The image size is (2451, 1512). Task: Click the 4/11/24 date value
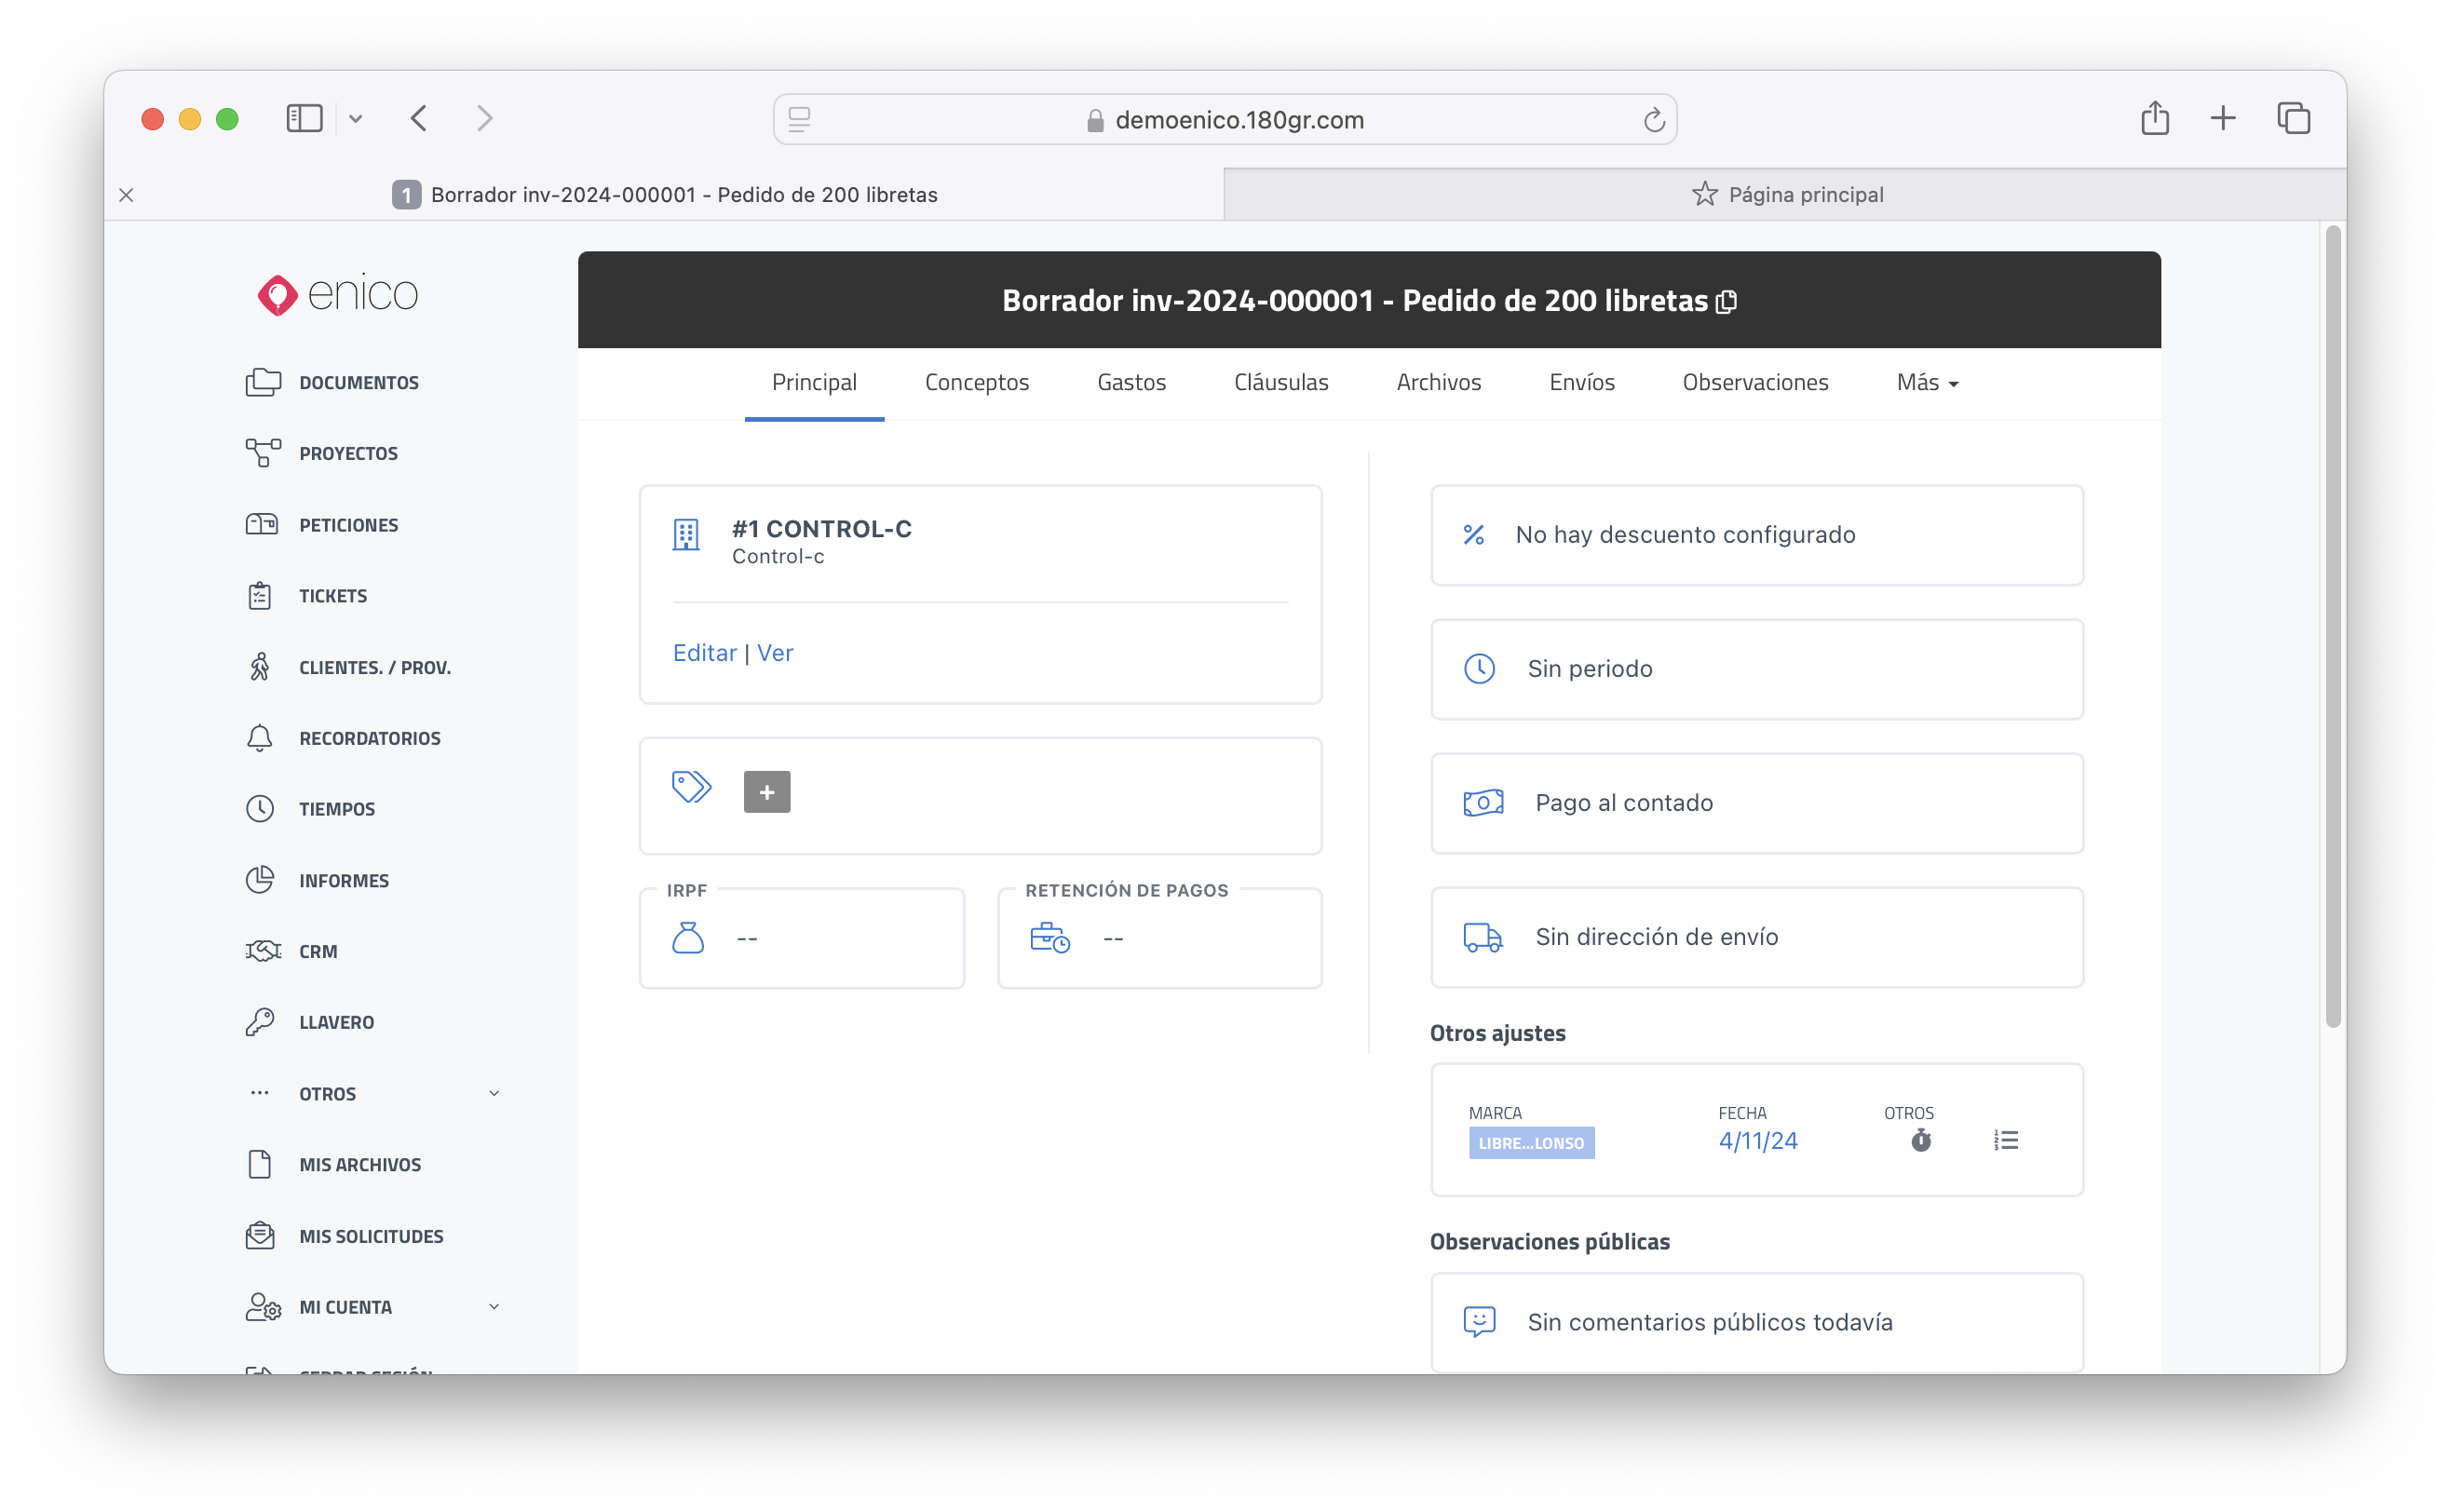point(1757,1141)
